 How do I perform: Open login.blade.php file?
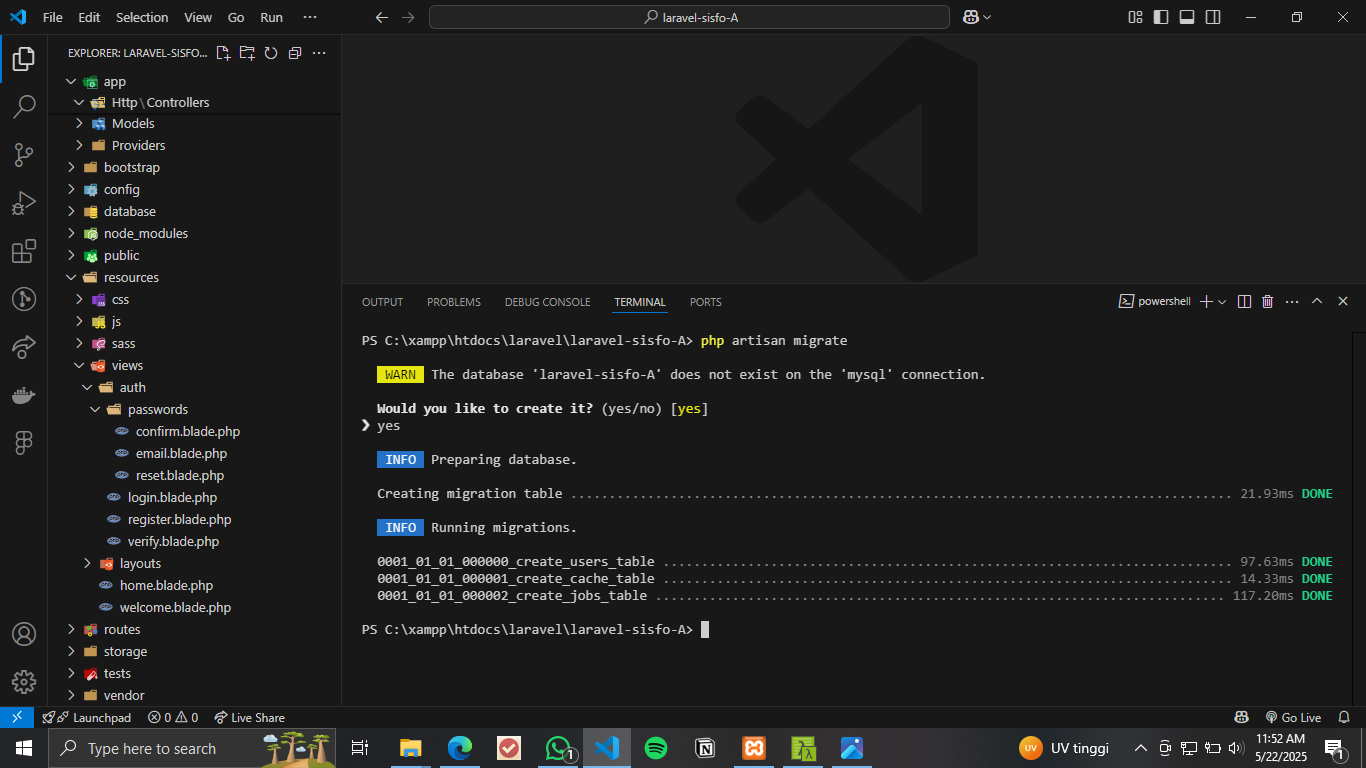[x=172, y=497]
